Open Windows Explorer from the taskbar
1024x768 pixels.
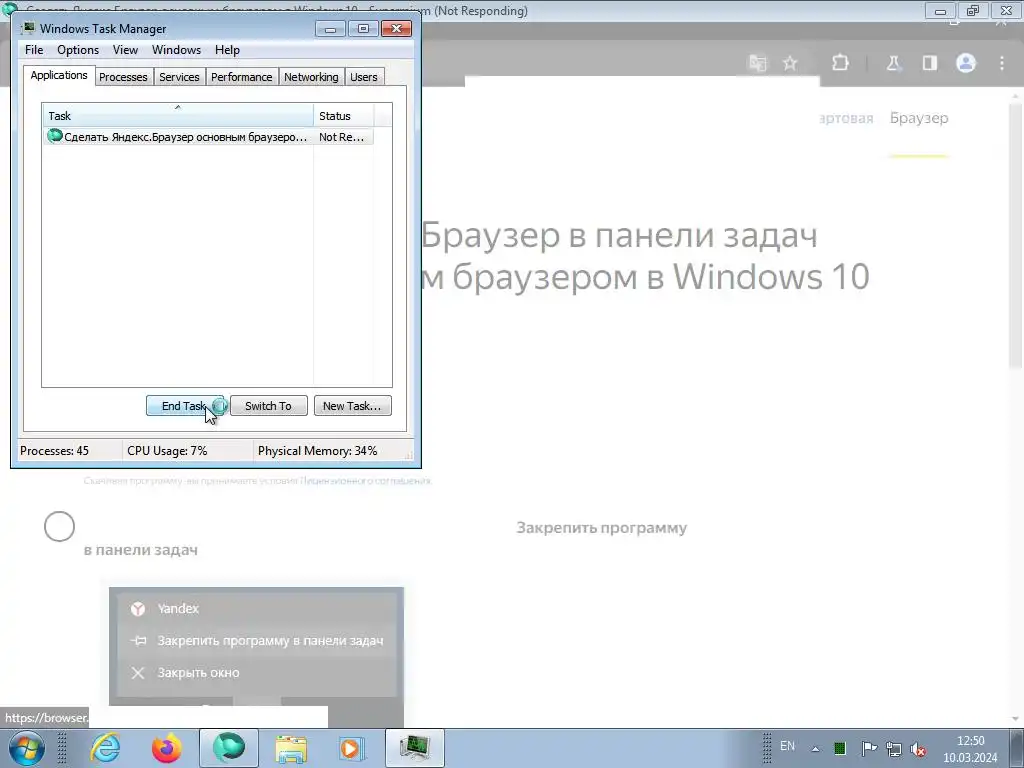click(x=291, y=748)
